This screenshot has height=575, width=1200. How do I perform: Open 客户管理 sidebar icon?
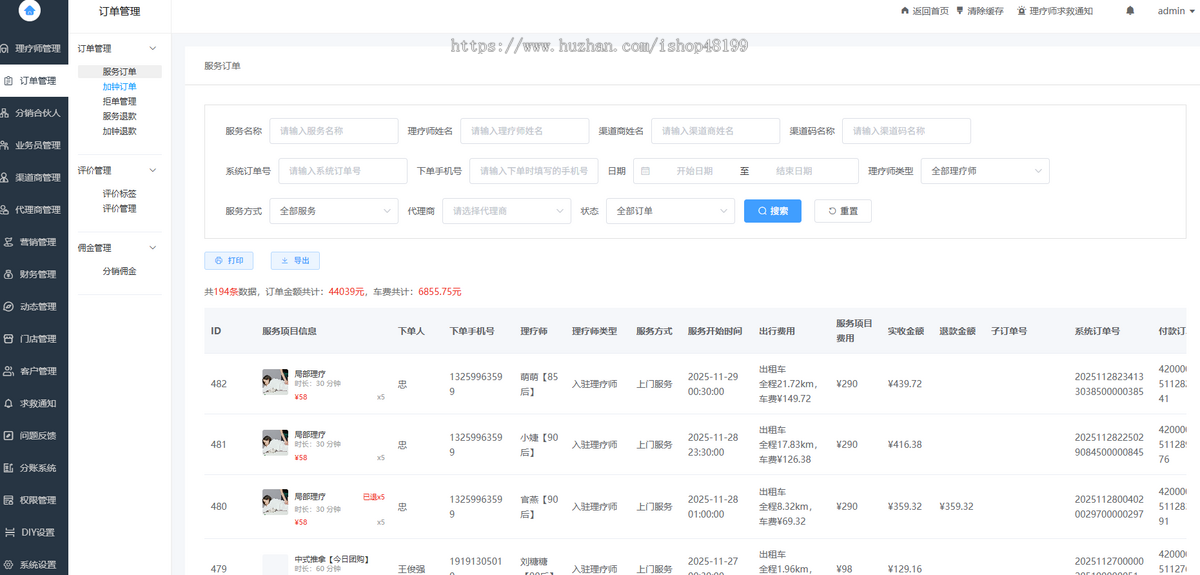pos(9,371)
